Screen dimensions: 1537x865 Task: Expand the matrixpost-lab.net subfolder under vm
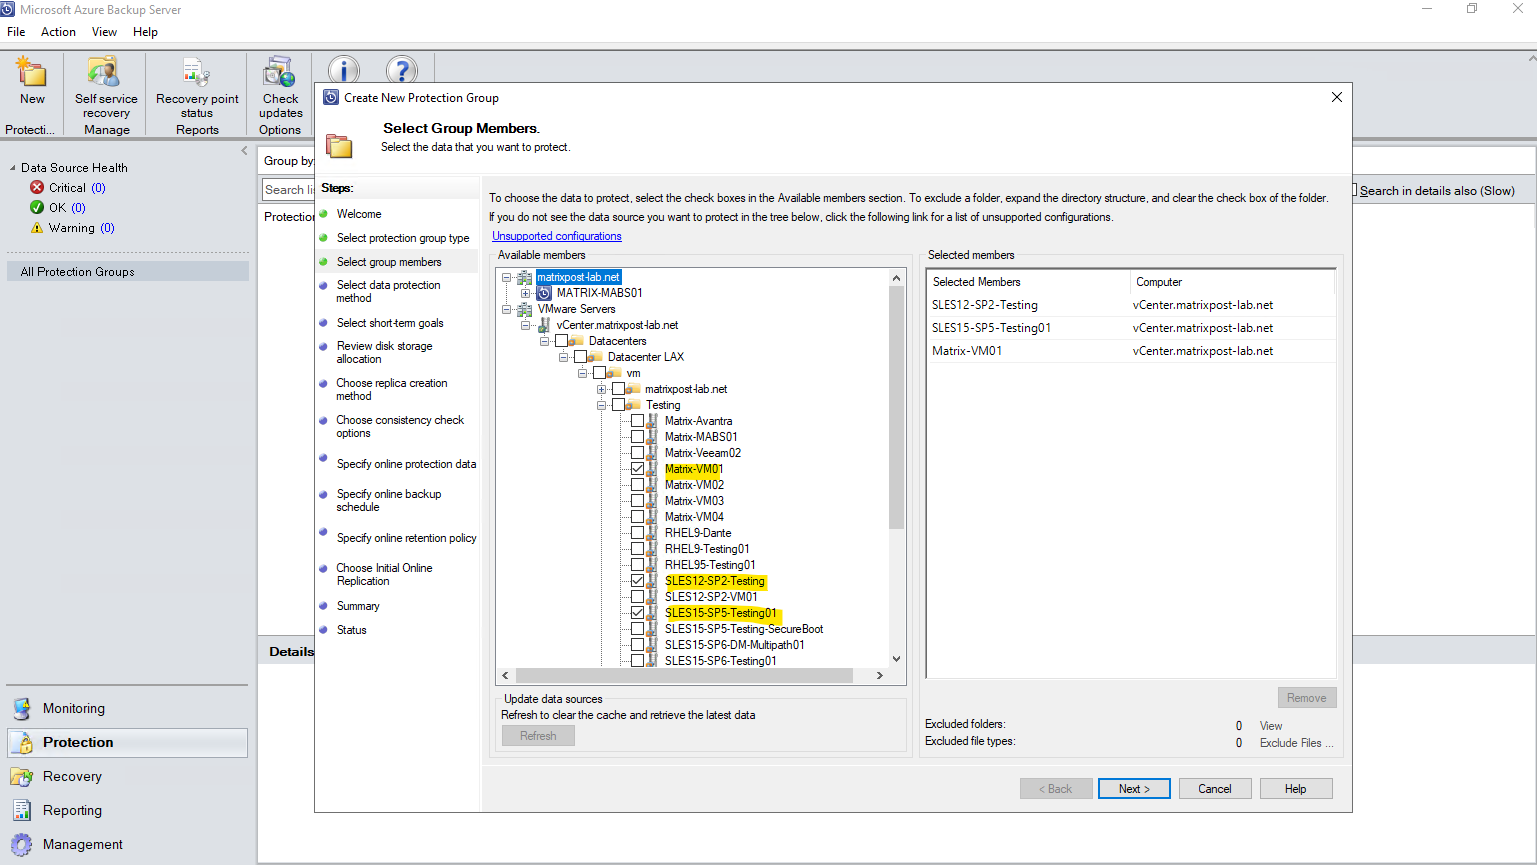point(601,389)
